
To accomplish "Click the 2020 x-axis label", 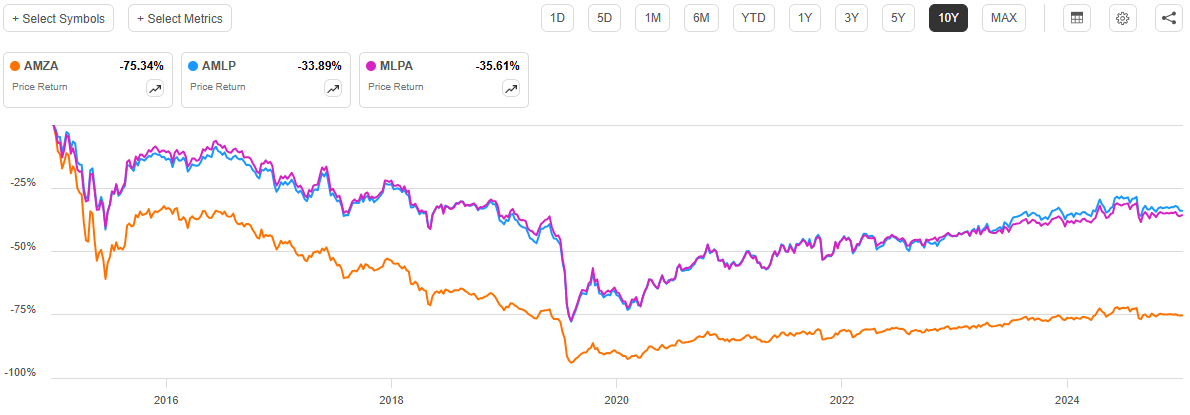I will pos(616,396).
